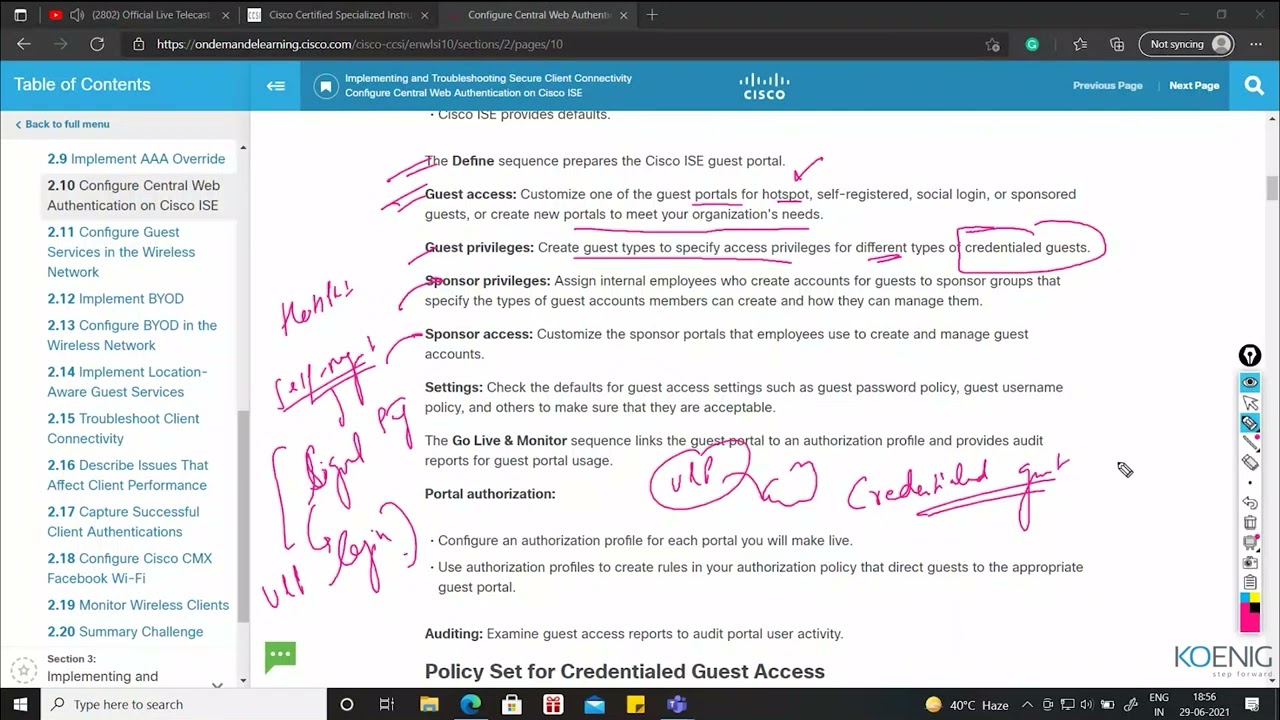The image size is (1280, 720).
Task: Open the Windows Start menu
Action: point(20,705)
